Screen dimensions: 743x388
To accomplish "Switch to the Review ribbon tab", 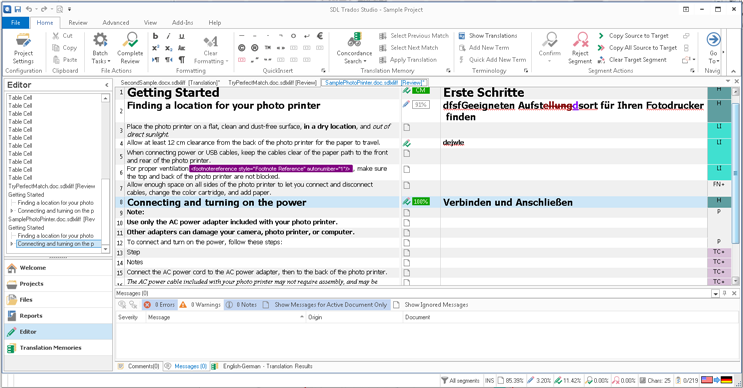I will point(78,22).
